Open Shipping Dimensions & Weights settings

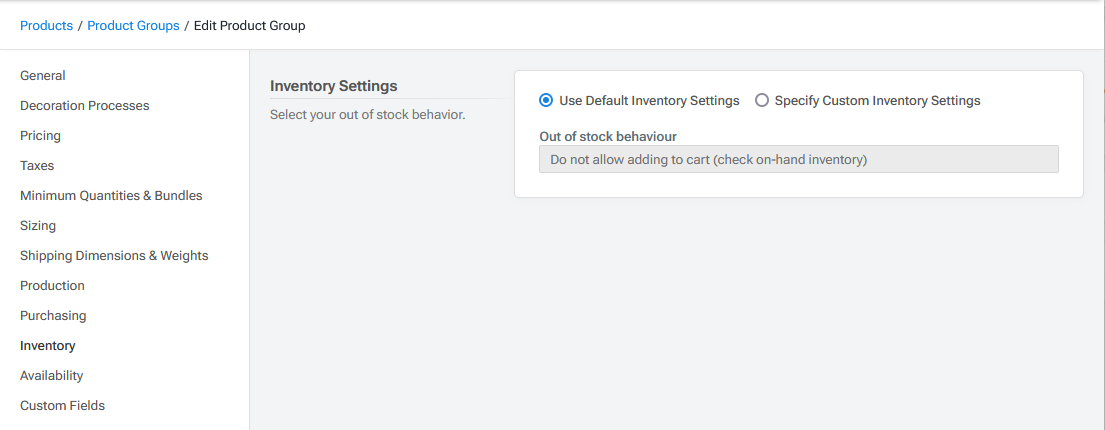pyautogui.click(x=114, y=256)
